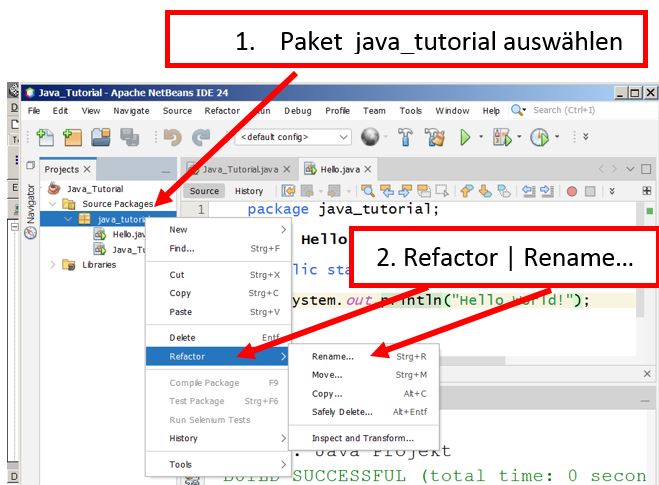This screenshot has width=659, height=485.
Task: Open the New submenu in context menu
Action: tap(219, 229)
